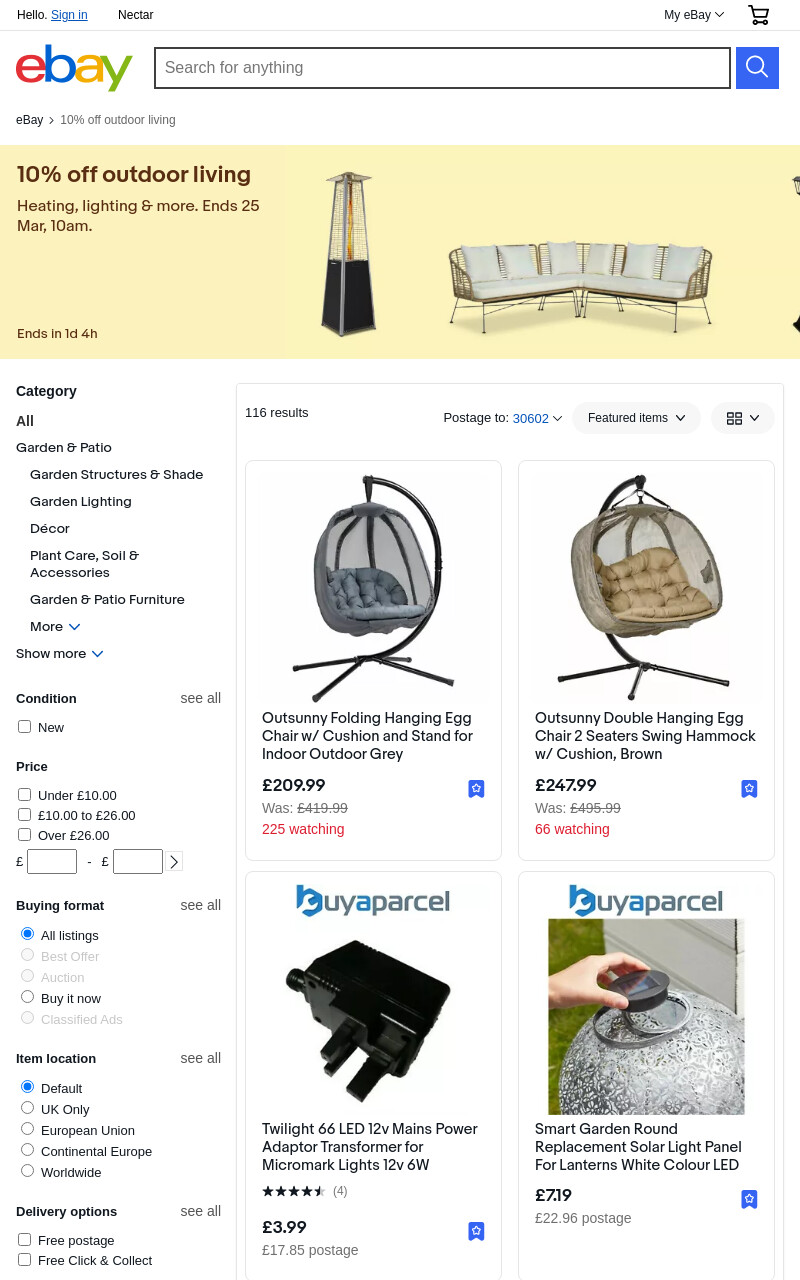Expand the My eBay menu
This screenshot has height=1280, width=800.
[694, 15]
